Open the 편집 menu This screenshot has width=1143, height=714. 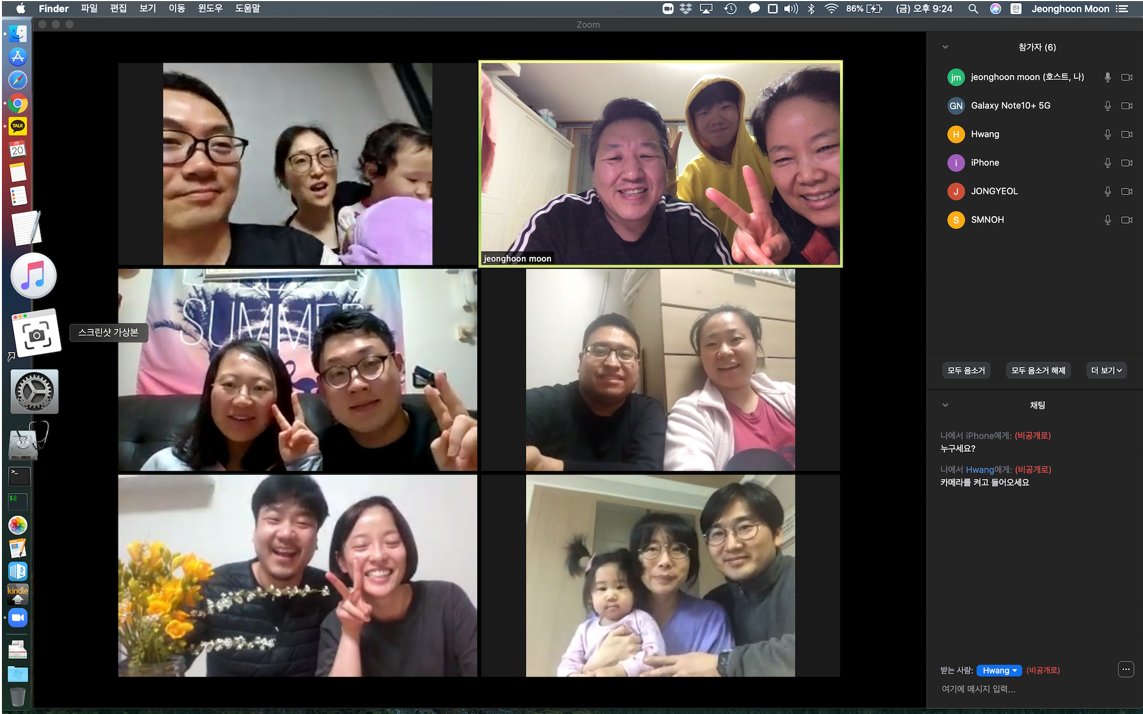tap(118, 9)
